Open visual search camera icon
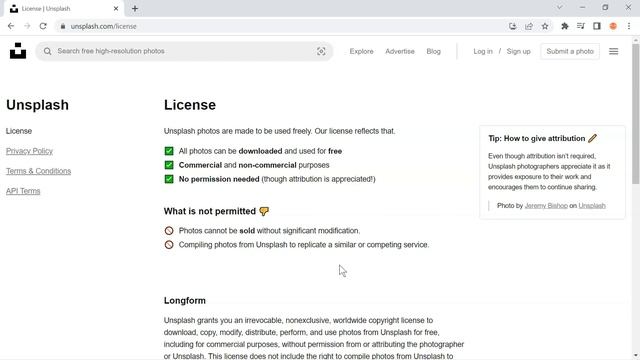The image size is (640, 360). point(321,51)
